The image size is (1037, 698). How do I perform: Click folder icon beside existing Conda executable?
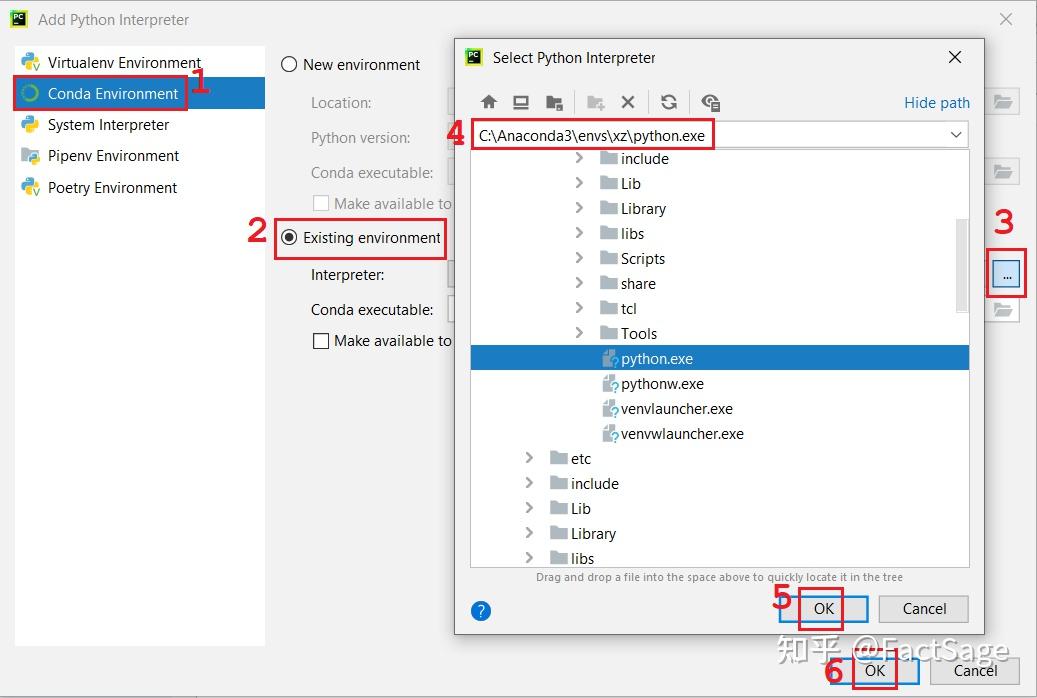(1003, 310)
